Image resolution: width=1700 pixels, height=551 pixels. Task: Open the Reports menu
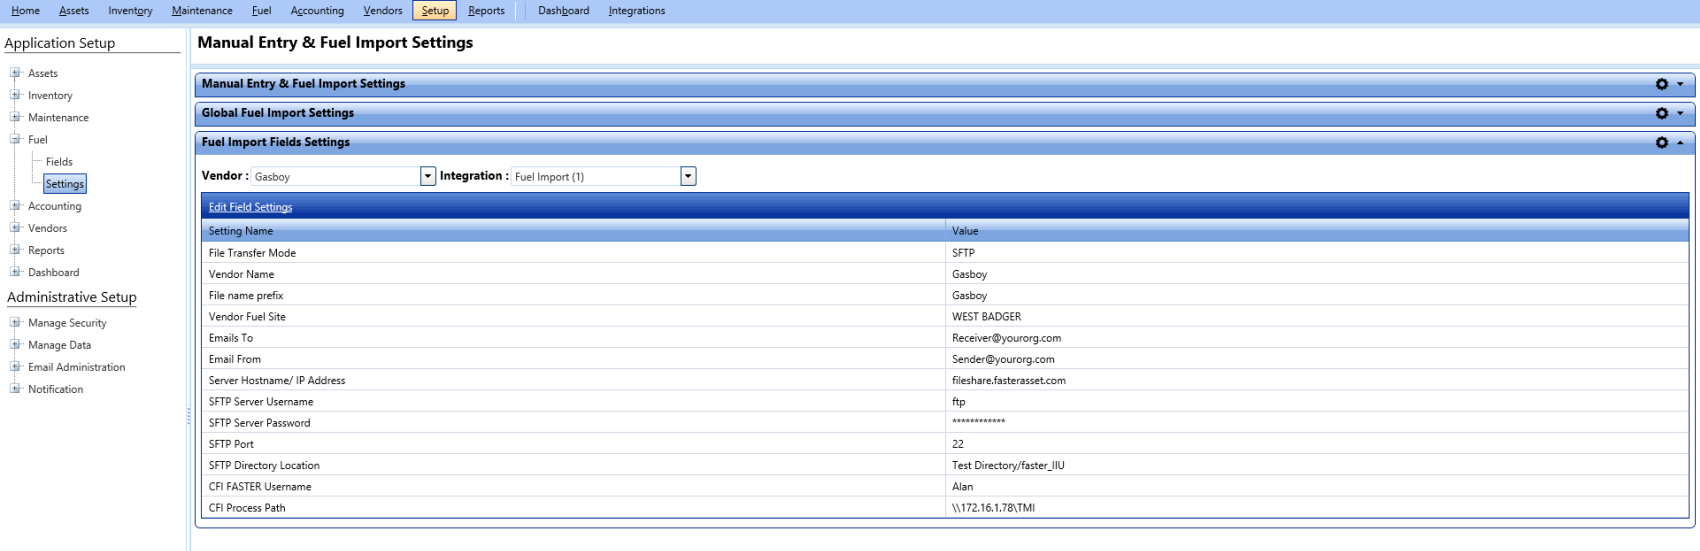coord(486,11)
